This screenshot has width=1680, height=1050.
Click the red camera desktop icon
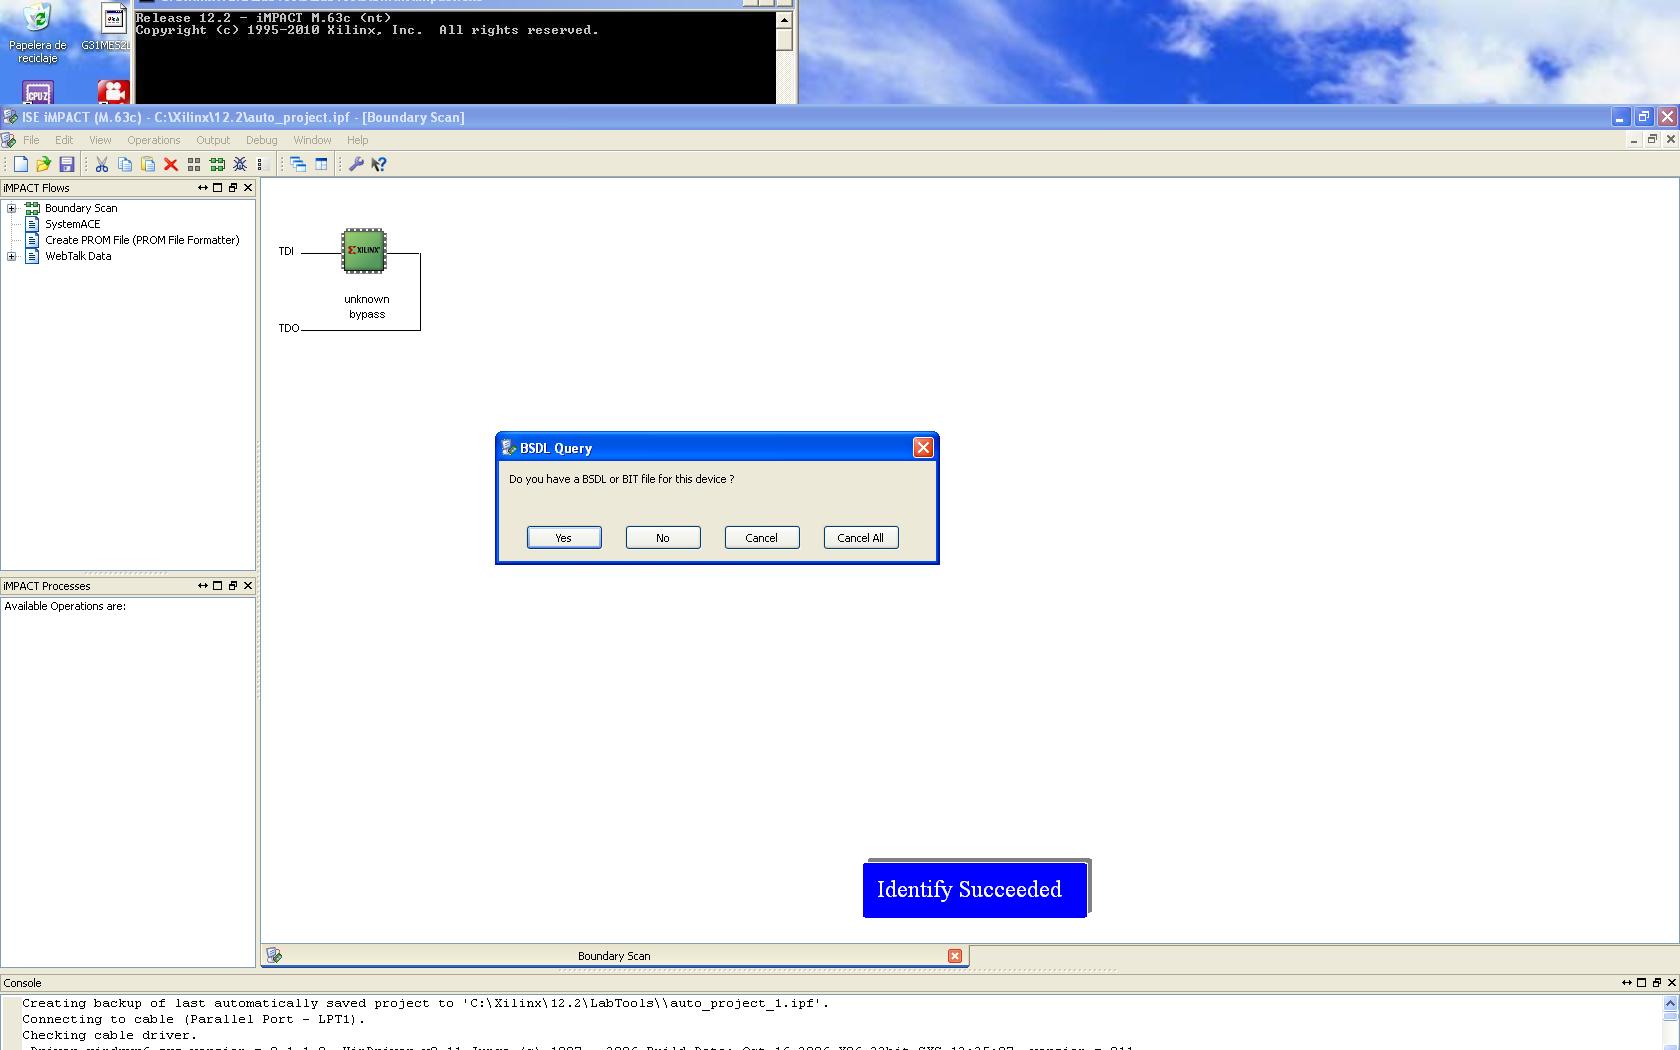[113, 93]
